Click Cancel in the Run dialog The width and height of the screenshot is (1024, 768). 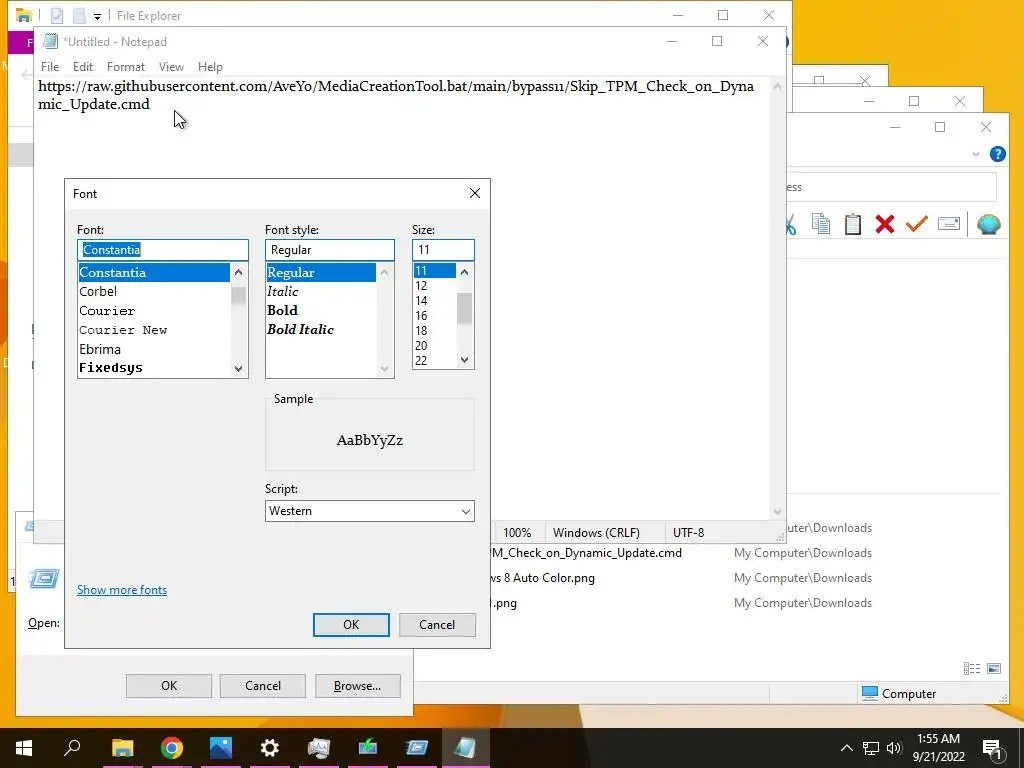[x=263, y=686]
